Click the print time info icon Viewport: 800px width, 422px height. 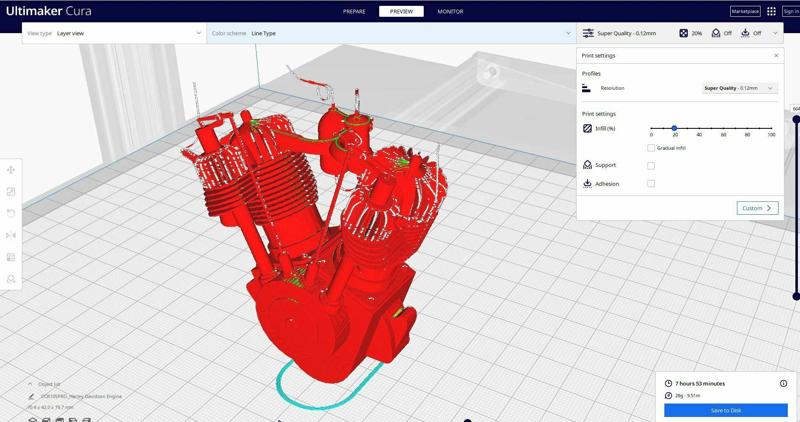[x=783, y=383]
